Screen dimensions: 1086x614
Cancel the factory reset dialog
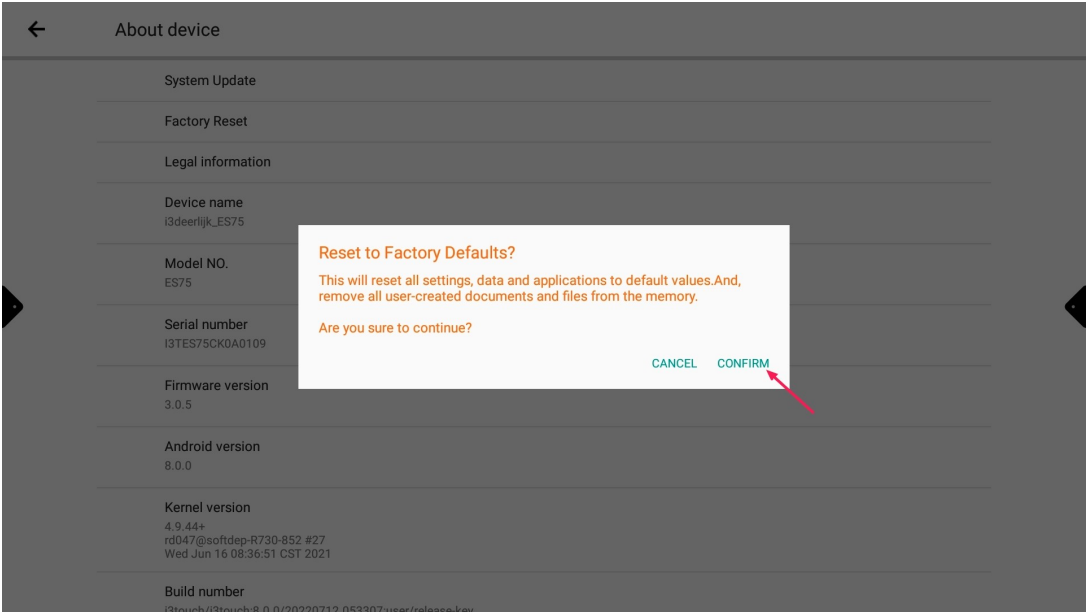(x=674, y=363)
